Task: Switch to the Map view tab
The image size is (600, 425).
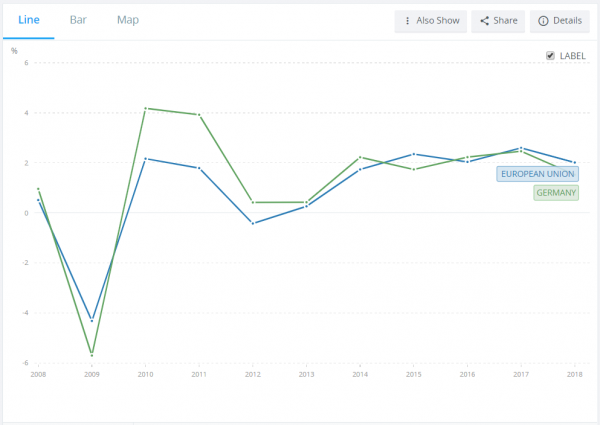Action: click(128, 20)
